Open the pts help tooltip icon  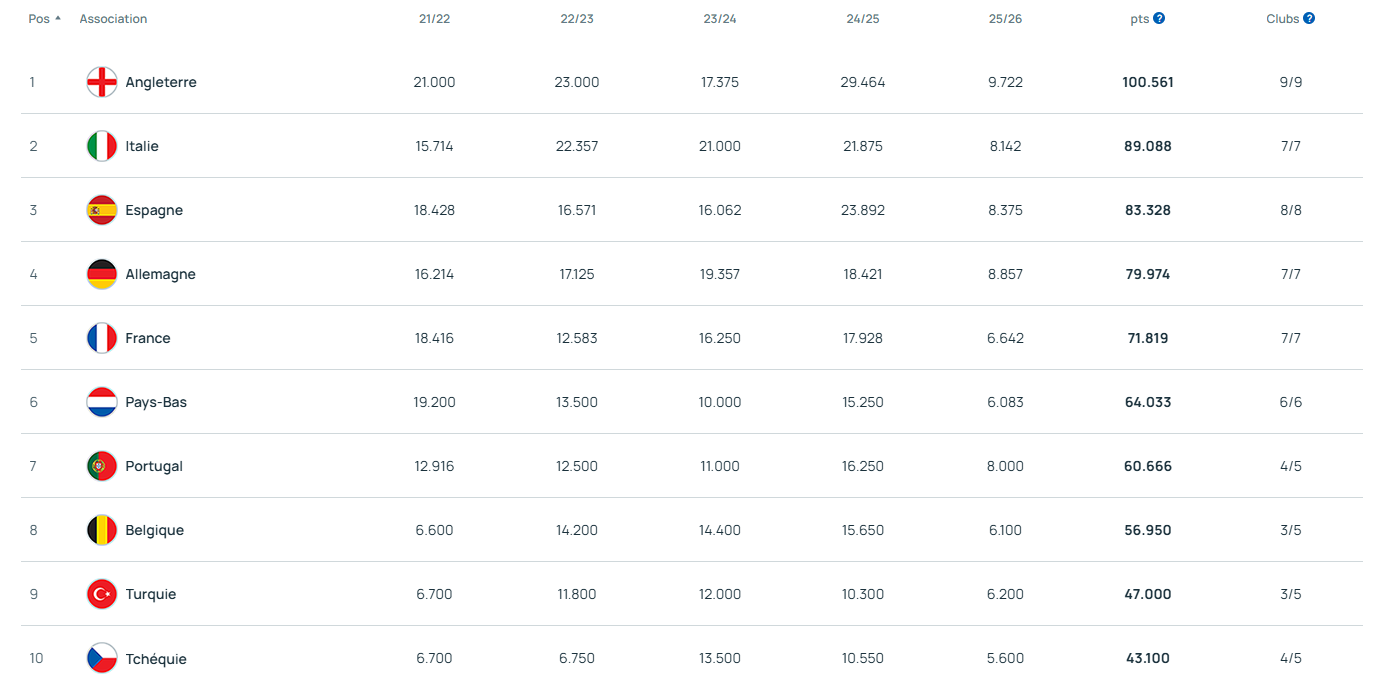pos(1159,19)
